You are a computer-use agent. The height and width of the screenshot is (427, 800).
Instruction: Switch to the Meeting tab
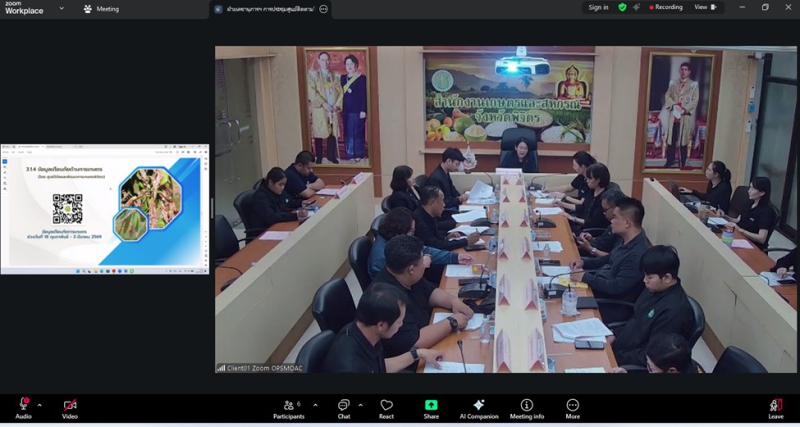coord(101,9)
